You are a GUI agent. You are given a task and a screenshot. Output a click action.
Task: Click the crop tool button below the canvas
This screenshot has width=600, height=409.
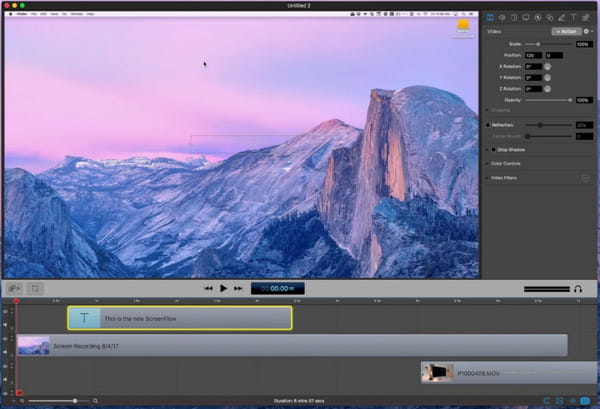tap(35, 288)
